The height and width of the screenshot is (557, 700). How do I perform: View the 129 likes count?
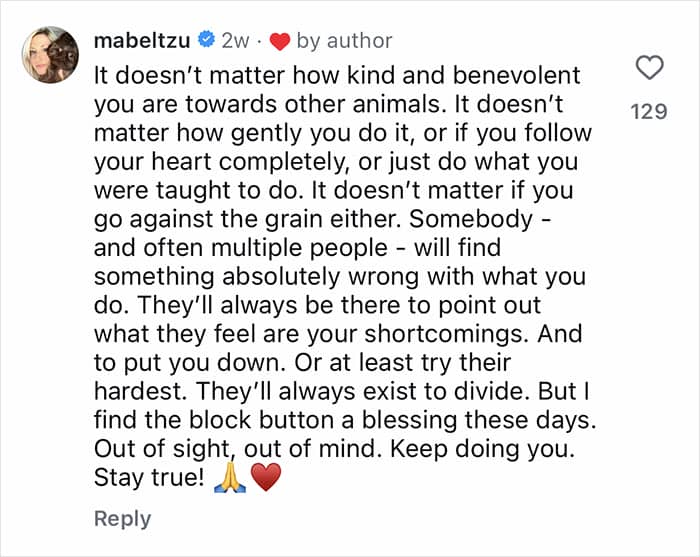(649, 111)
